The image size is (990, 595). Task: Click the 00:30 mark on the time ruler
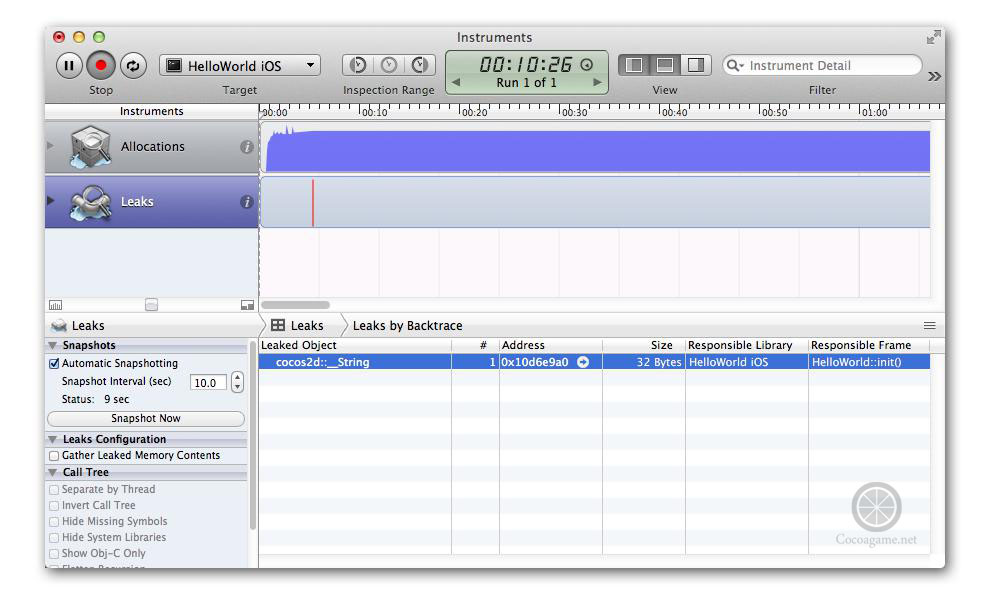(x=574, y=112)
